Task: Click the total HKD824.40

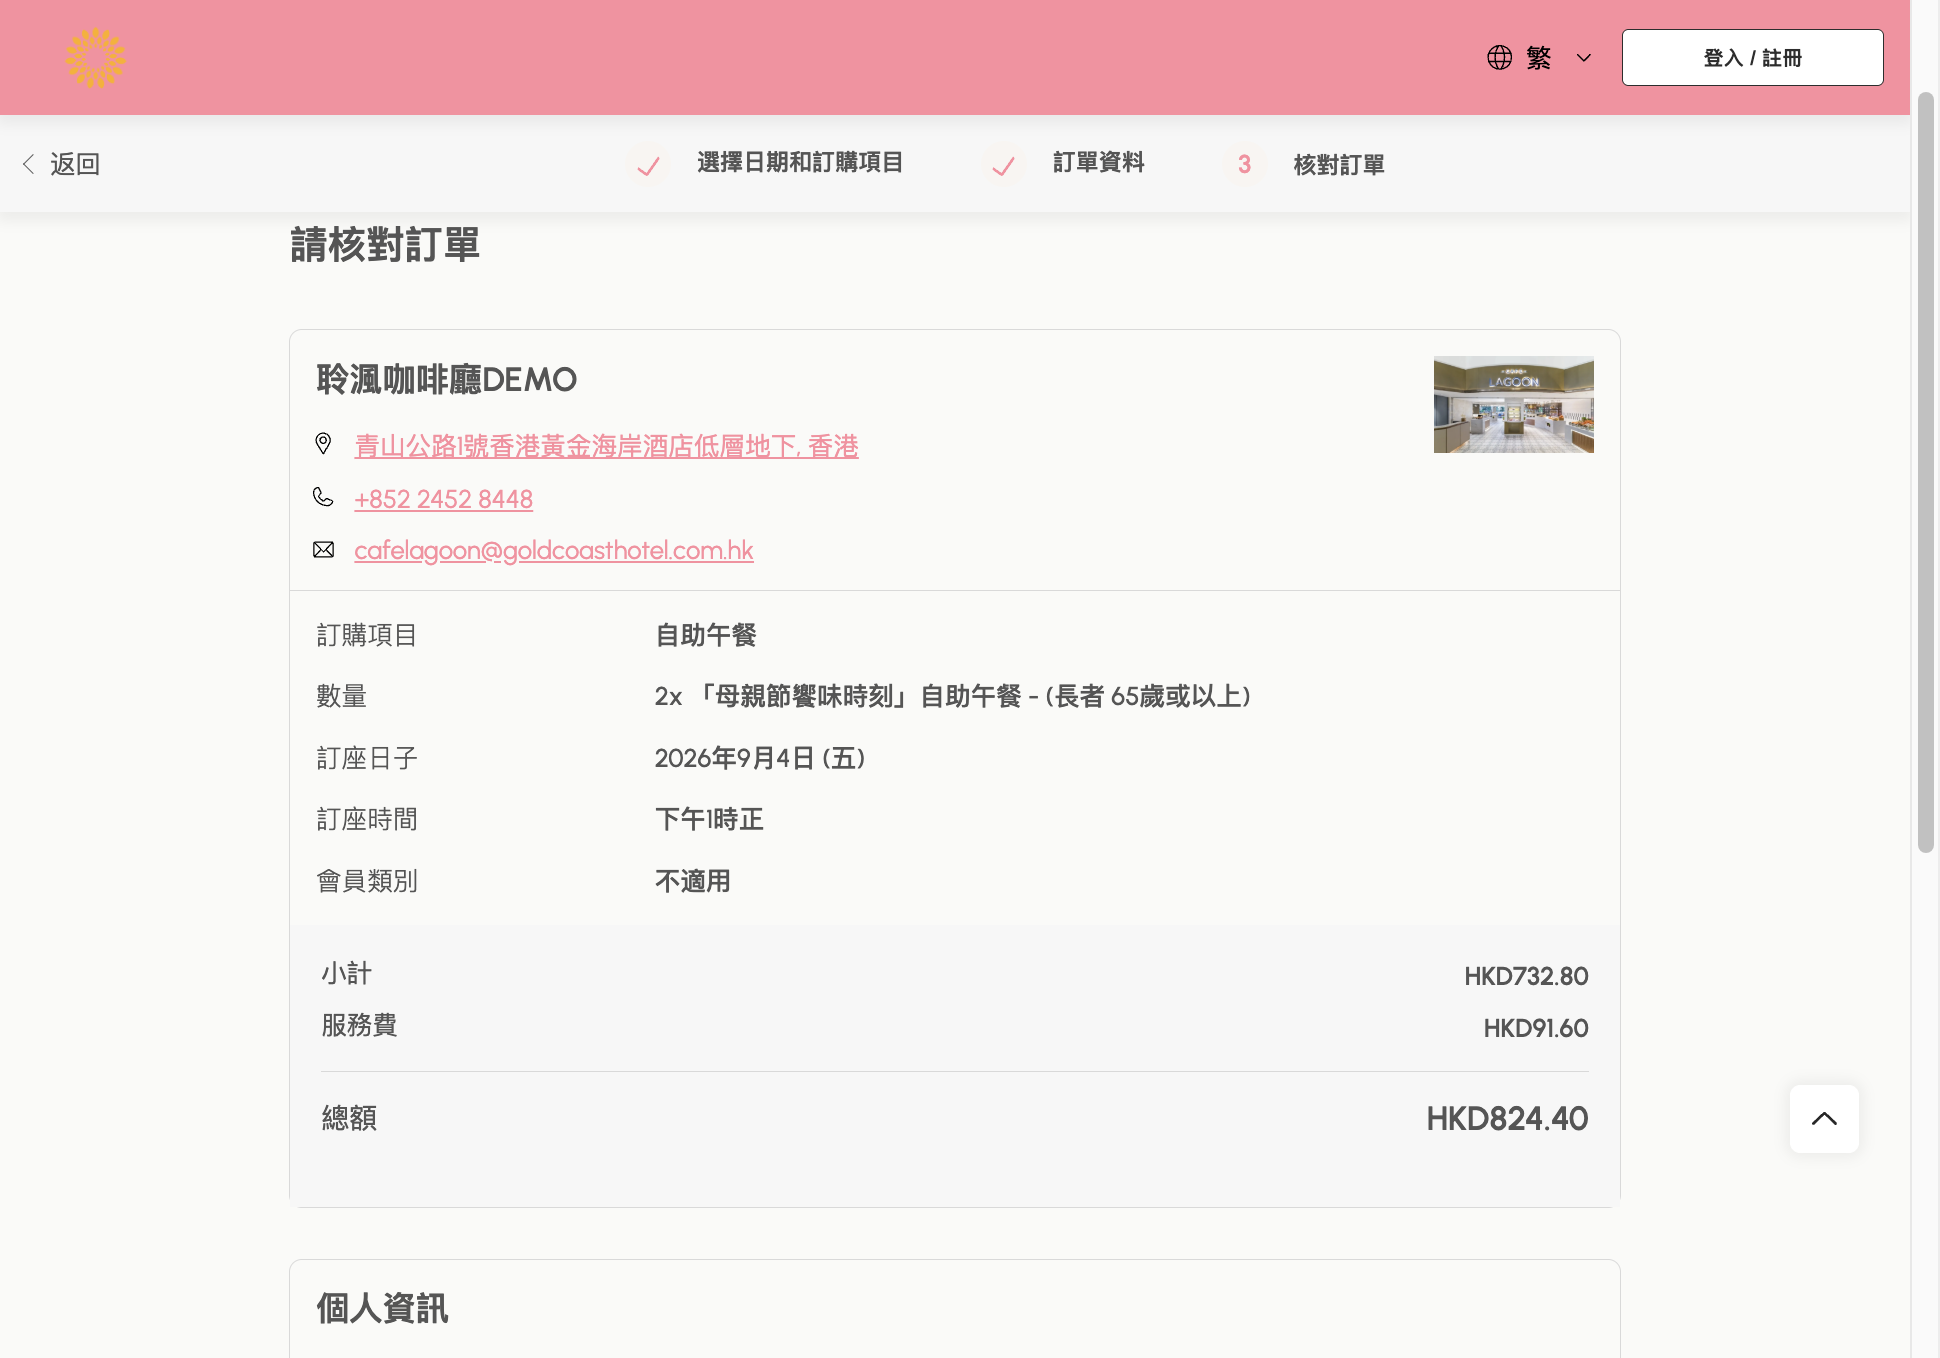Action: (x=1507, y=1118)
